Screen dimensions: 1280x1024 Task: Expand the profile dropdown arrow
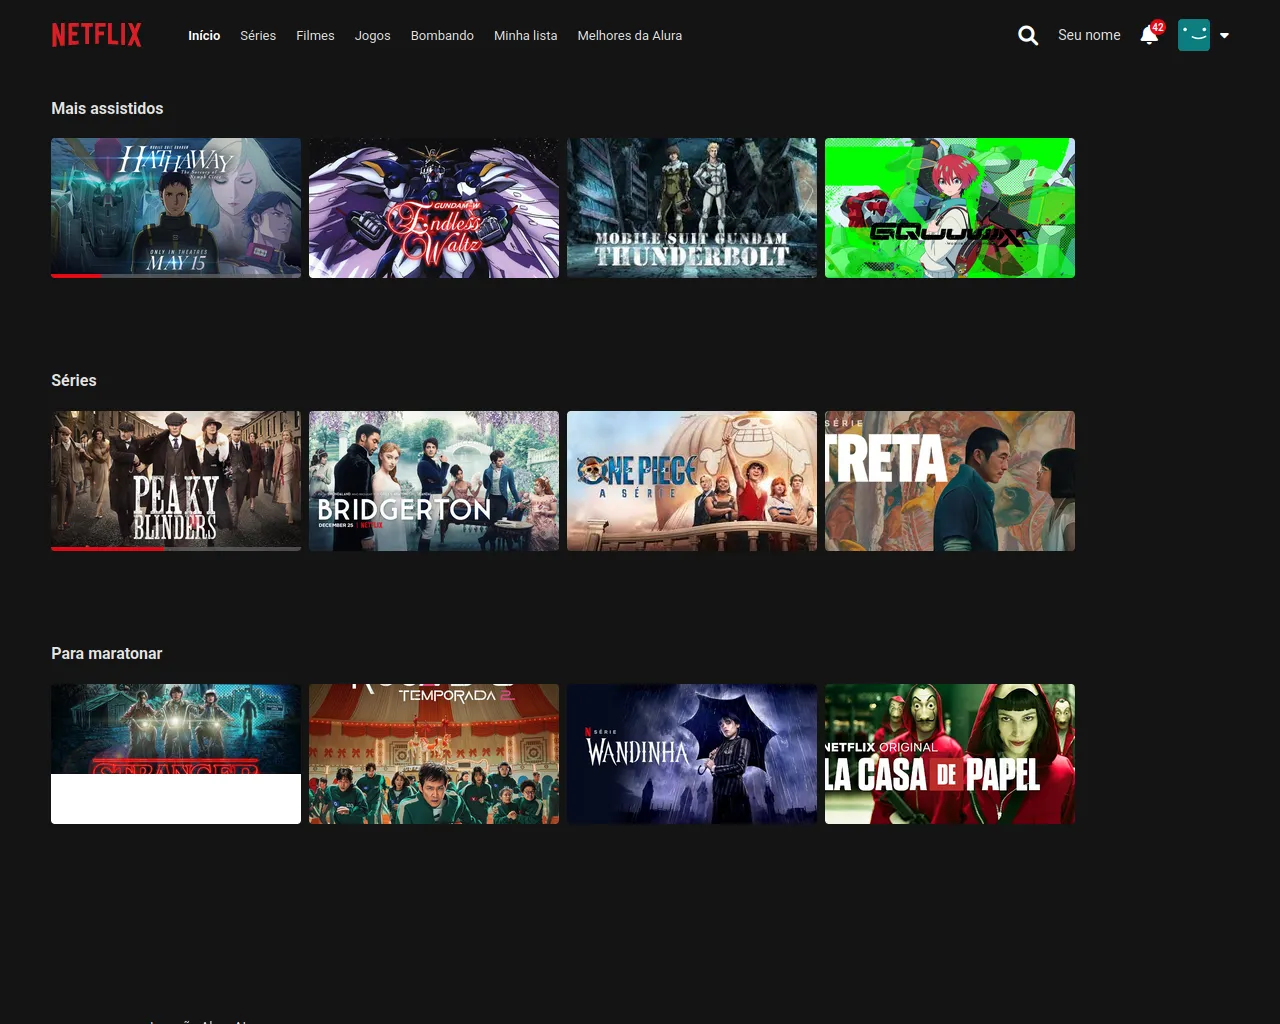1224,36
